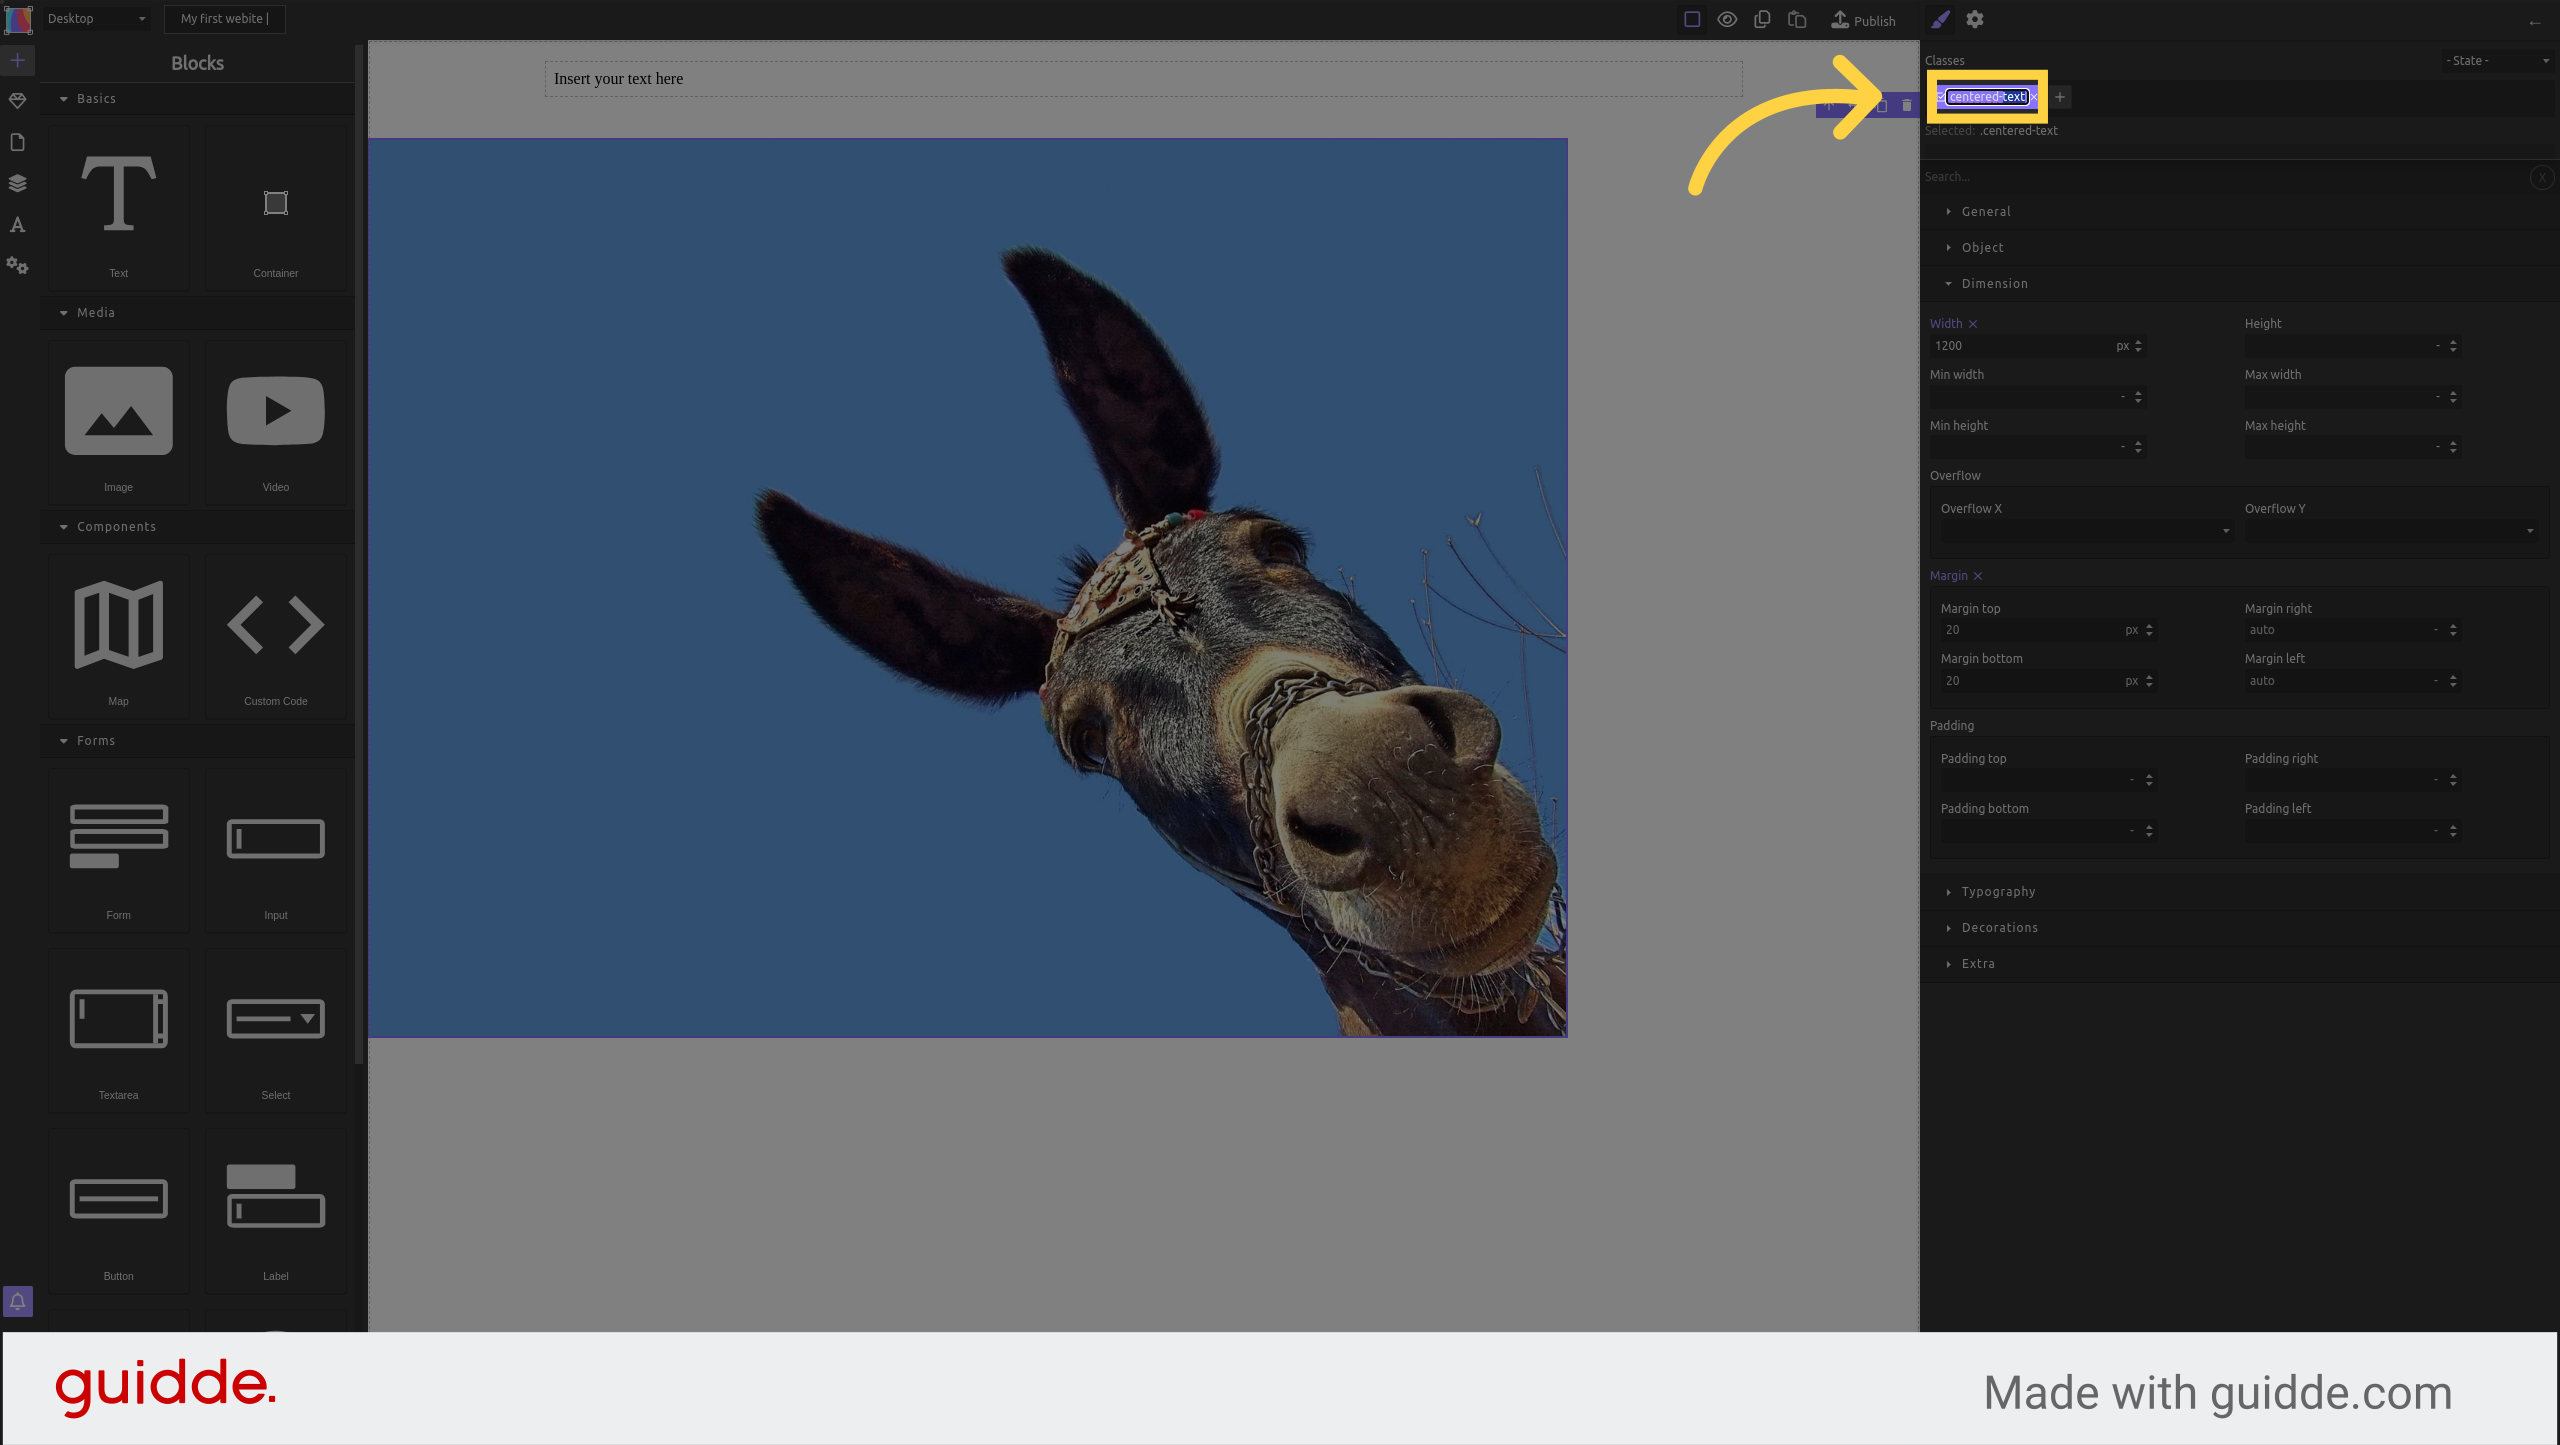Open the style manager brush icon
This screenshot has height=1445, width=2560.
(x=1940, y=19)
